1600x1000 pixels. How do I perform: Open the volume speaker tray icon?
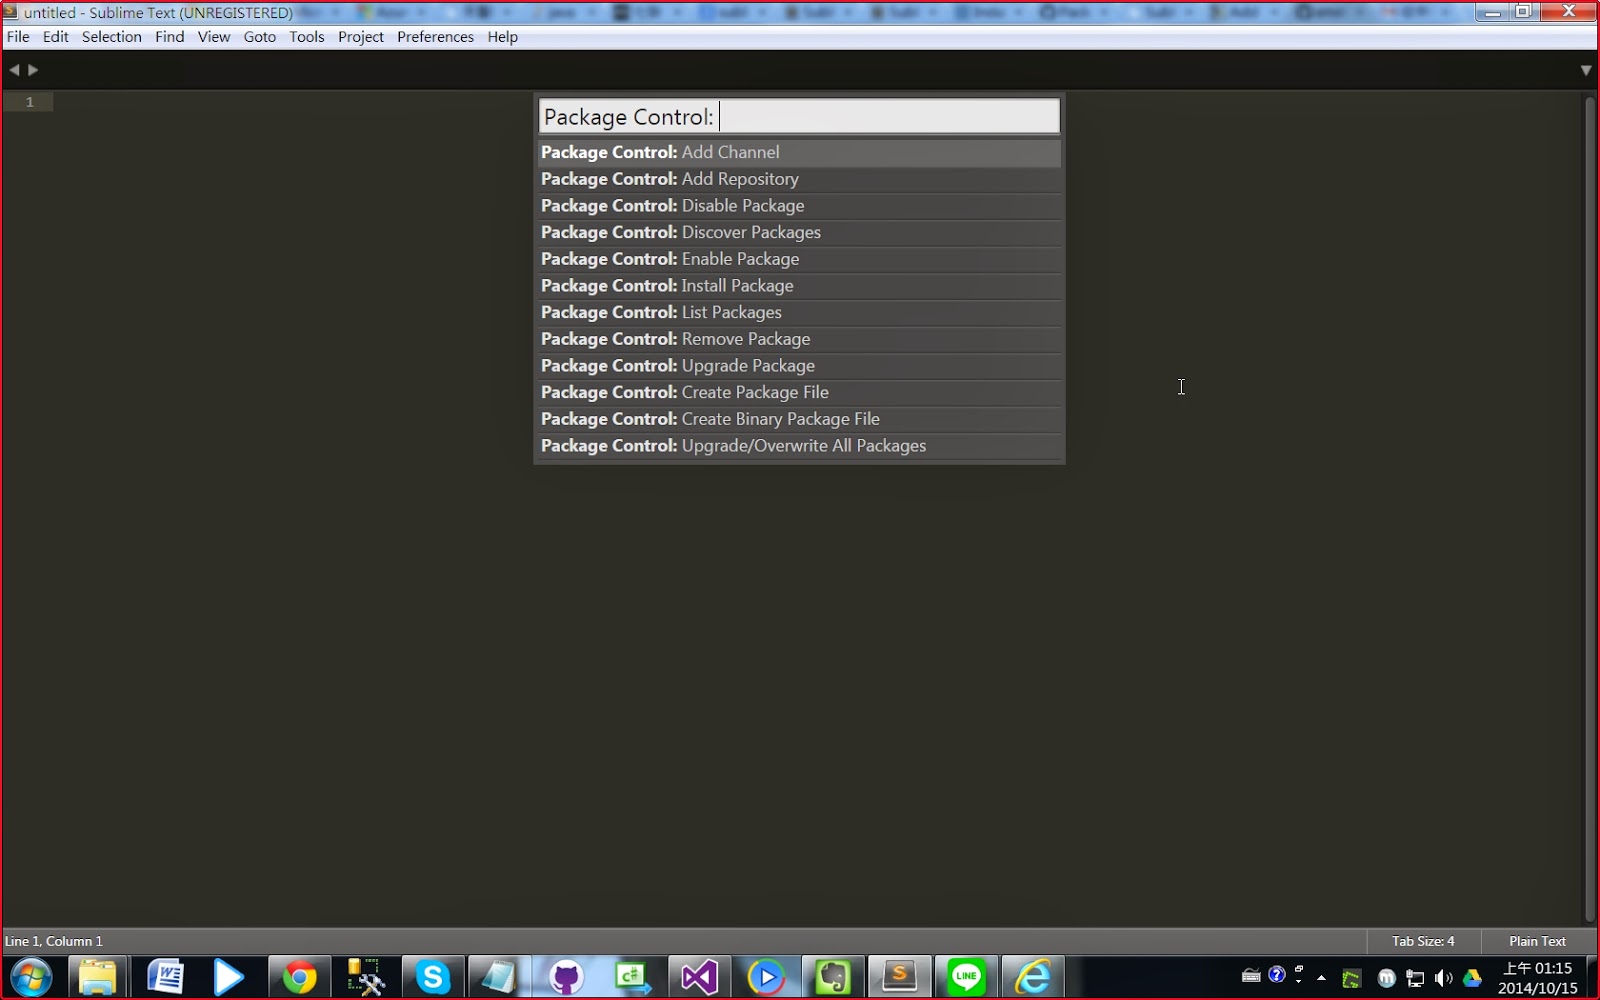click(x=1443, y=979)
